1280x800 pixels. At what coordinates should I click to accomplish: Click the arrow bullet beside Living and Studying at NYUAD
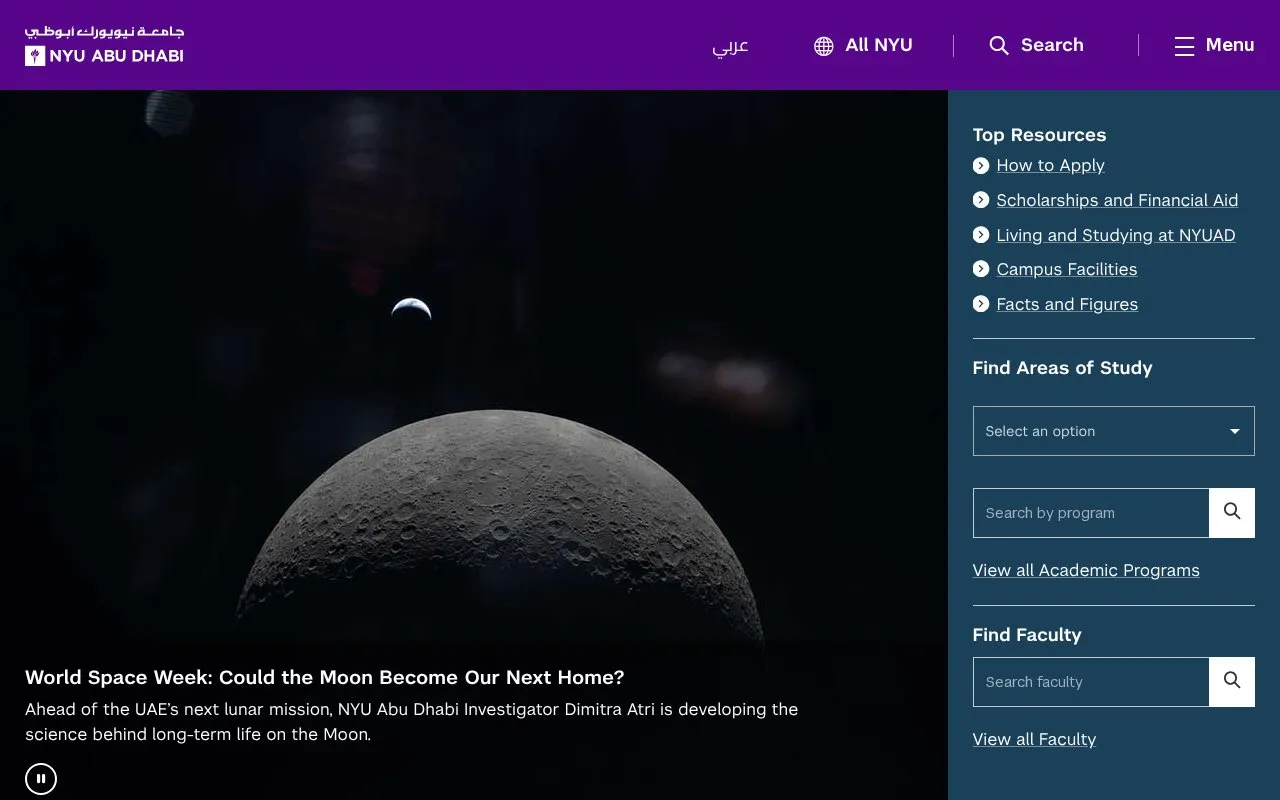coord(981,235)
